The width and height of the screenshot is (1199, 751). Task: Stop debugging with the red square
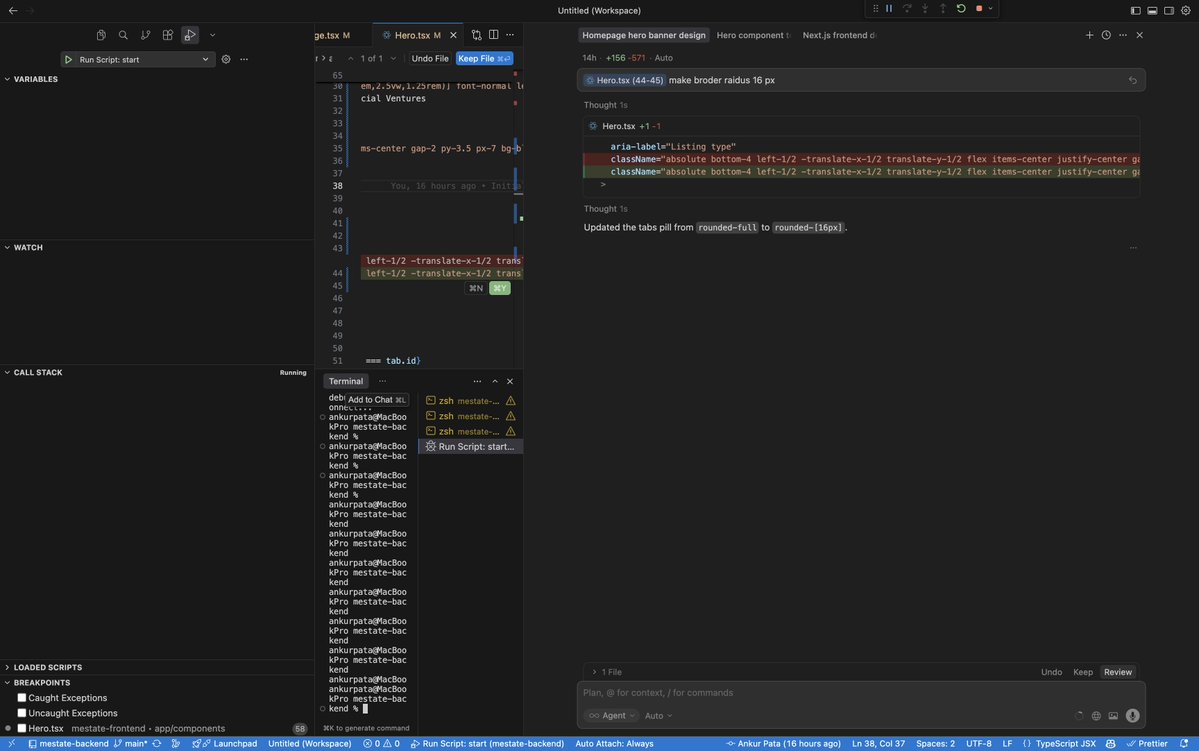(979, 8)
